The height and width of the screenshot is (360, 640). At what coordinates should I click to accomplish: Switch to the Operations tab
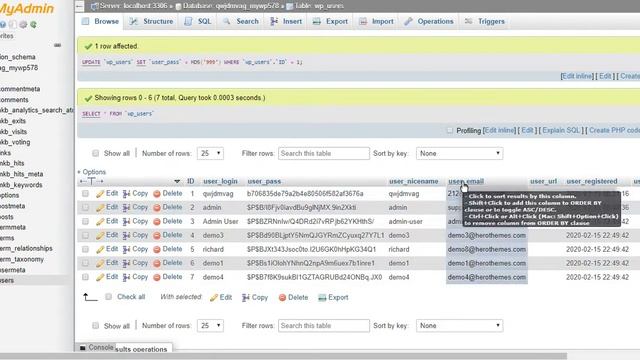pos(429,21)
